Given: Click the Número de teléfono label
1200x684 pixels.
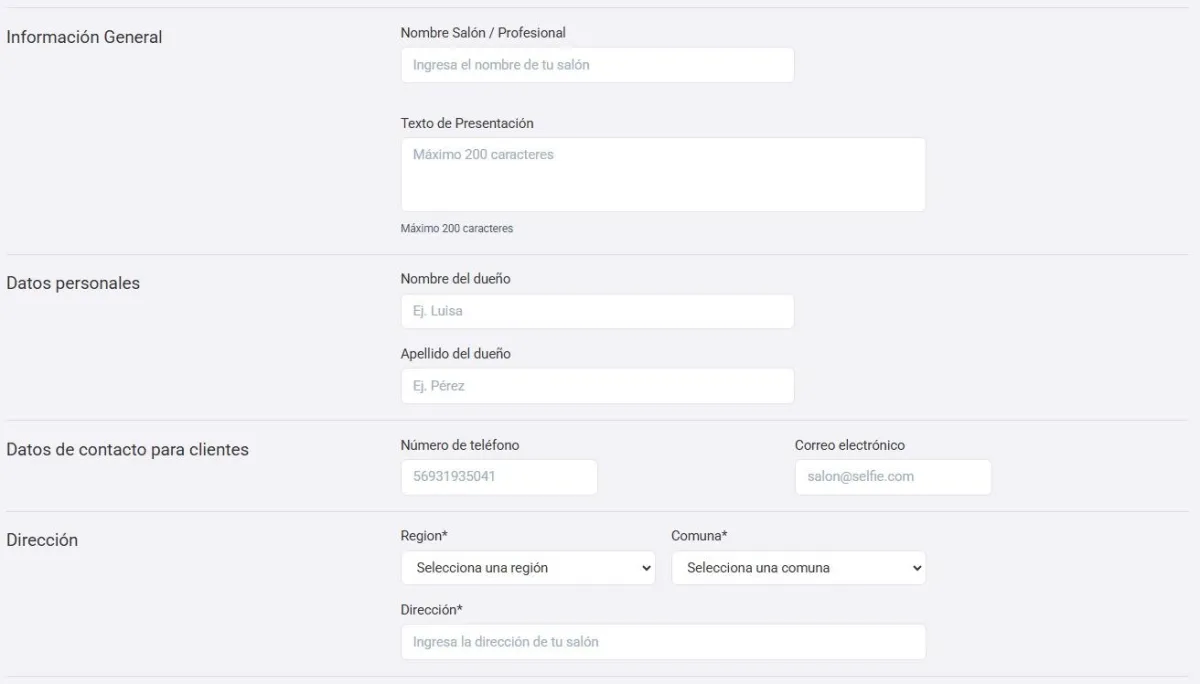Looking at the screenshot, I should [460, 445].
